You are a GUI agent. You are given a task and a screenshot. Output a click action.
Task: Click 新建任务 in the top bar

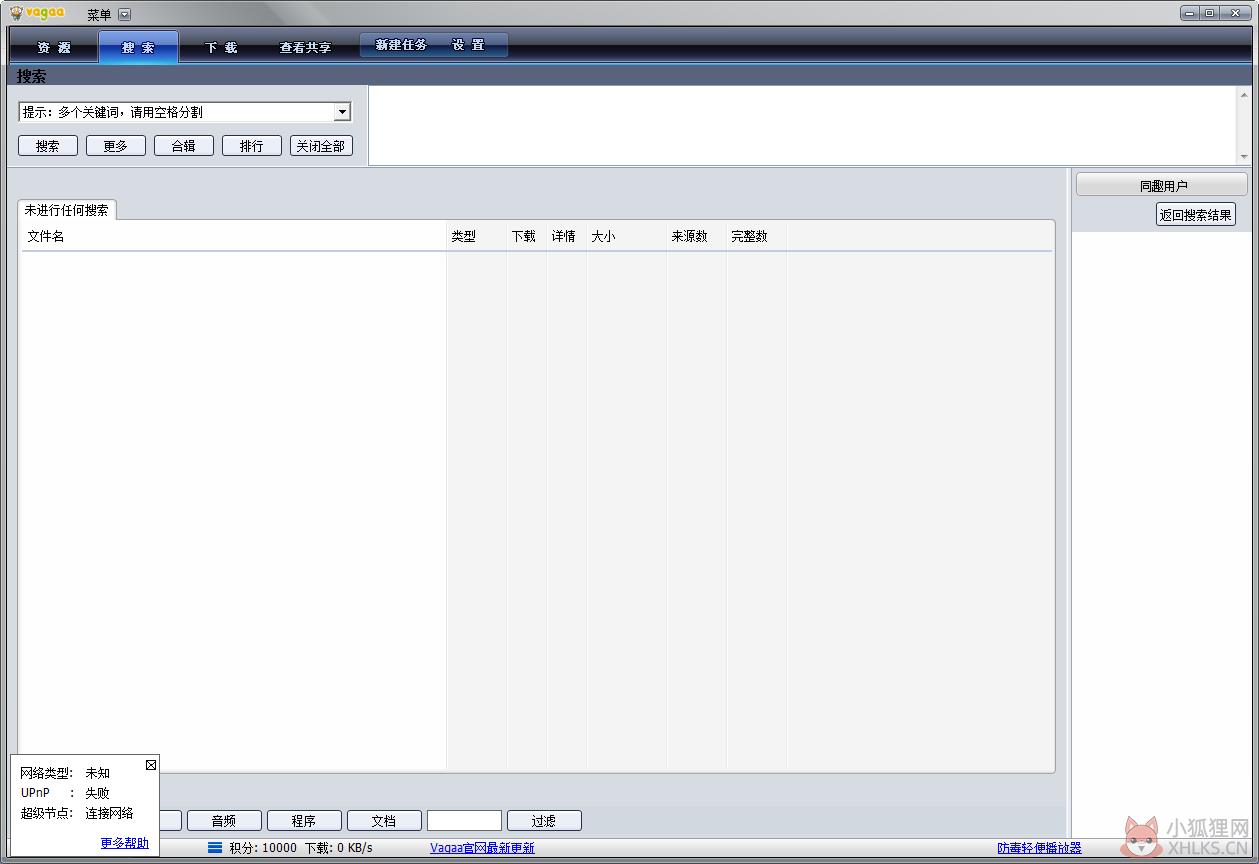pyautogui.click(x=401, y=45)
